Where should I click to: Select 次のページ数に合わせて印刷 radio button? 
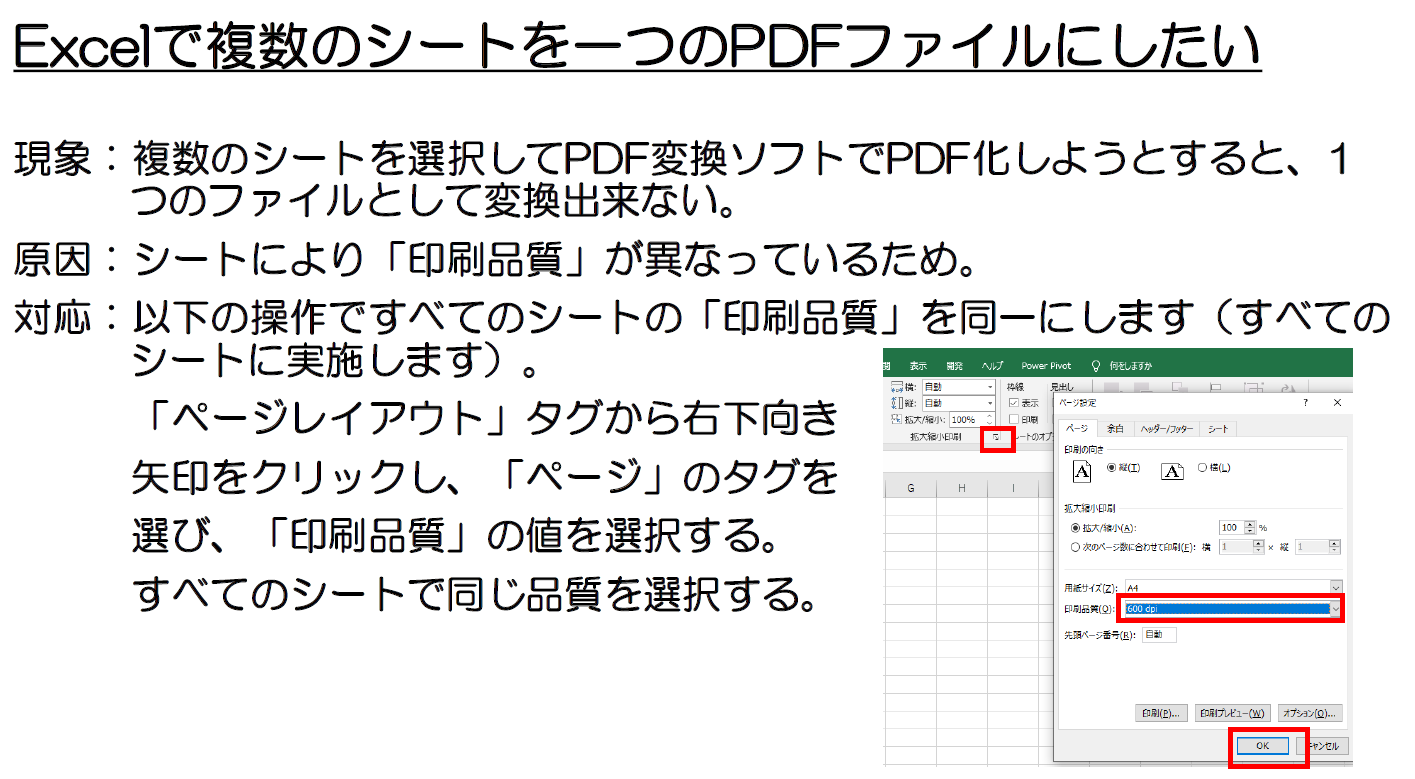coord(1075,548)
